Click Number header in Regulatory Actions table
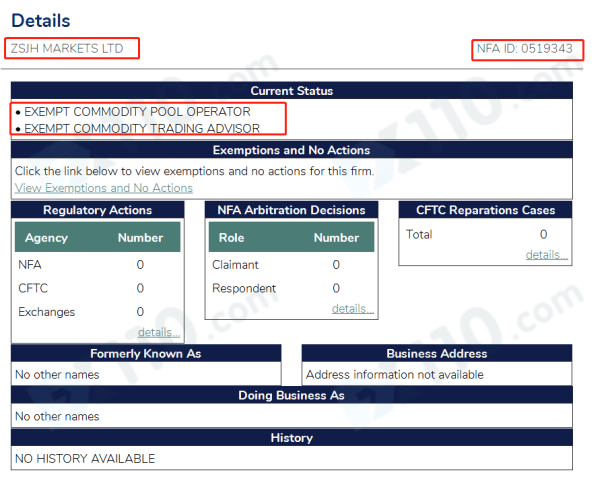 click(140, 237)
